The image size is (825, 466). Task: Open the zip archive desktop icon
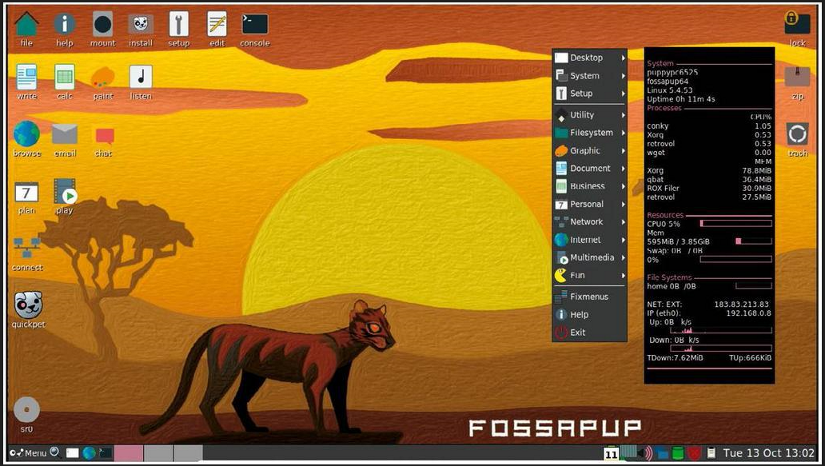(797, 77)
